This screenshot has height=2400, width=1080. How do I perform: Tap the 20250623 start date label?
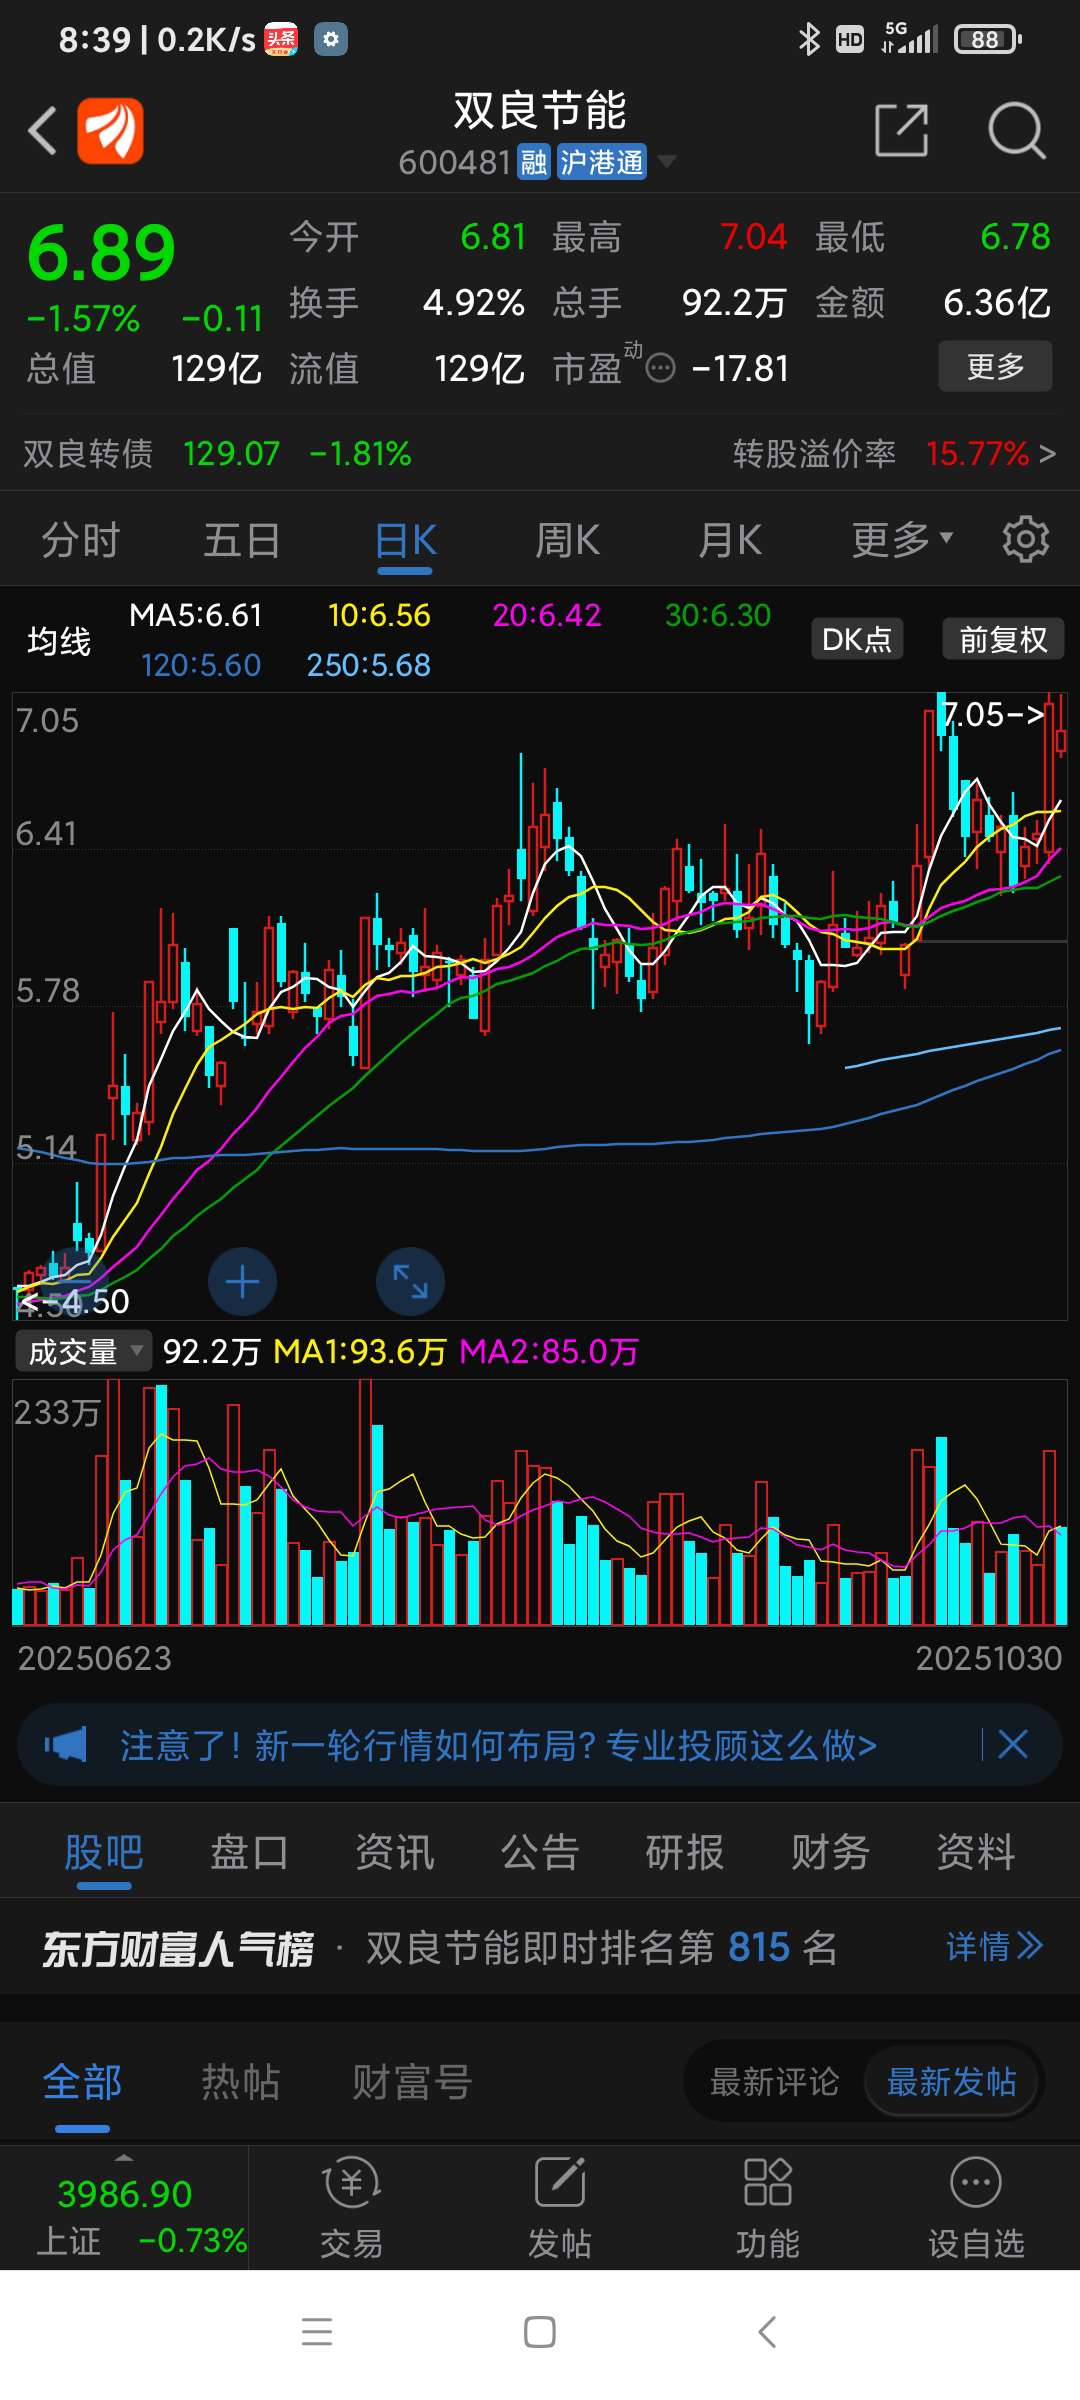point(94,1658)
